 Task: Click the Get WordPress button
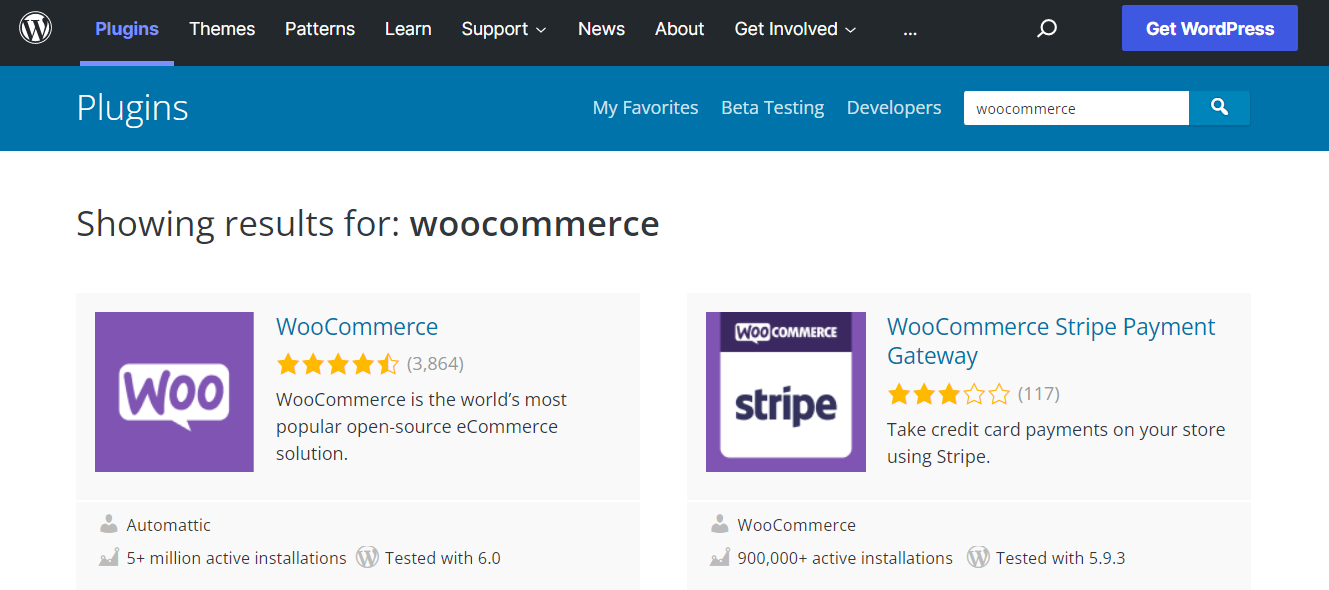point(1210,28)
